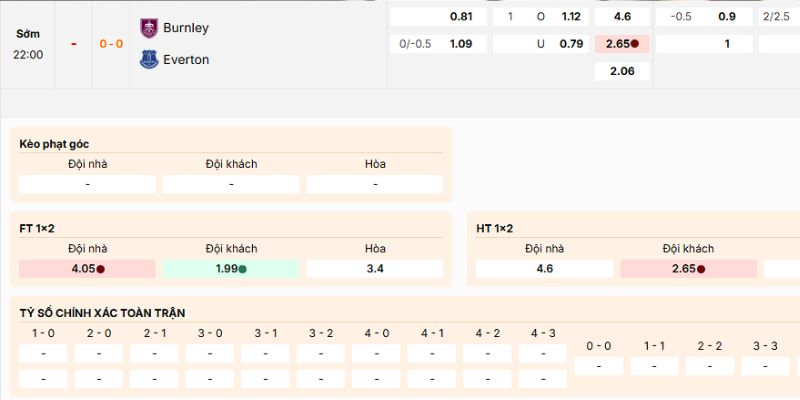Viewport: 800px width, 400px height.
Task: Select corner bet home team cell
Action: click(x=87, y=184)
